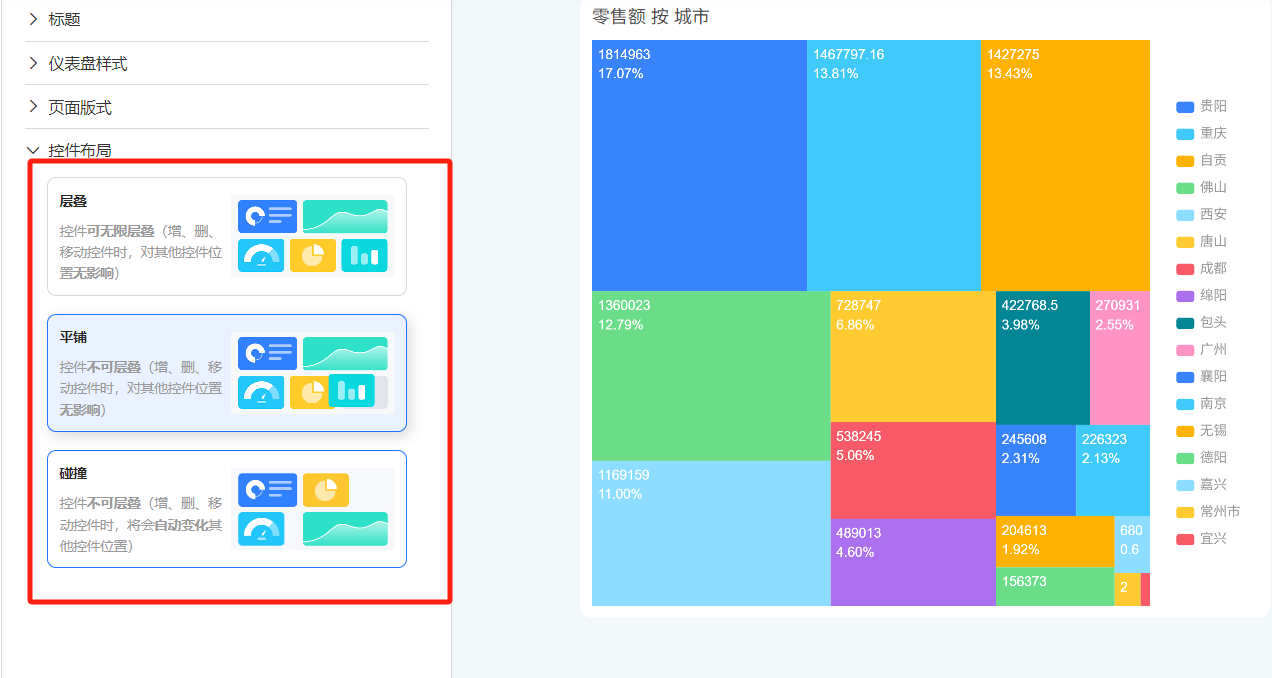Expand the 标题 section
The image size is (1272, 678).
point(64,19)
